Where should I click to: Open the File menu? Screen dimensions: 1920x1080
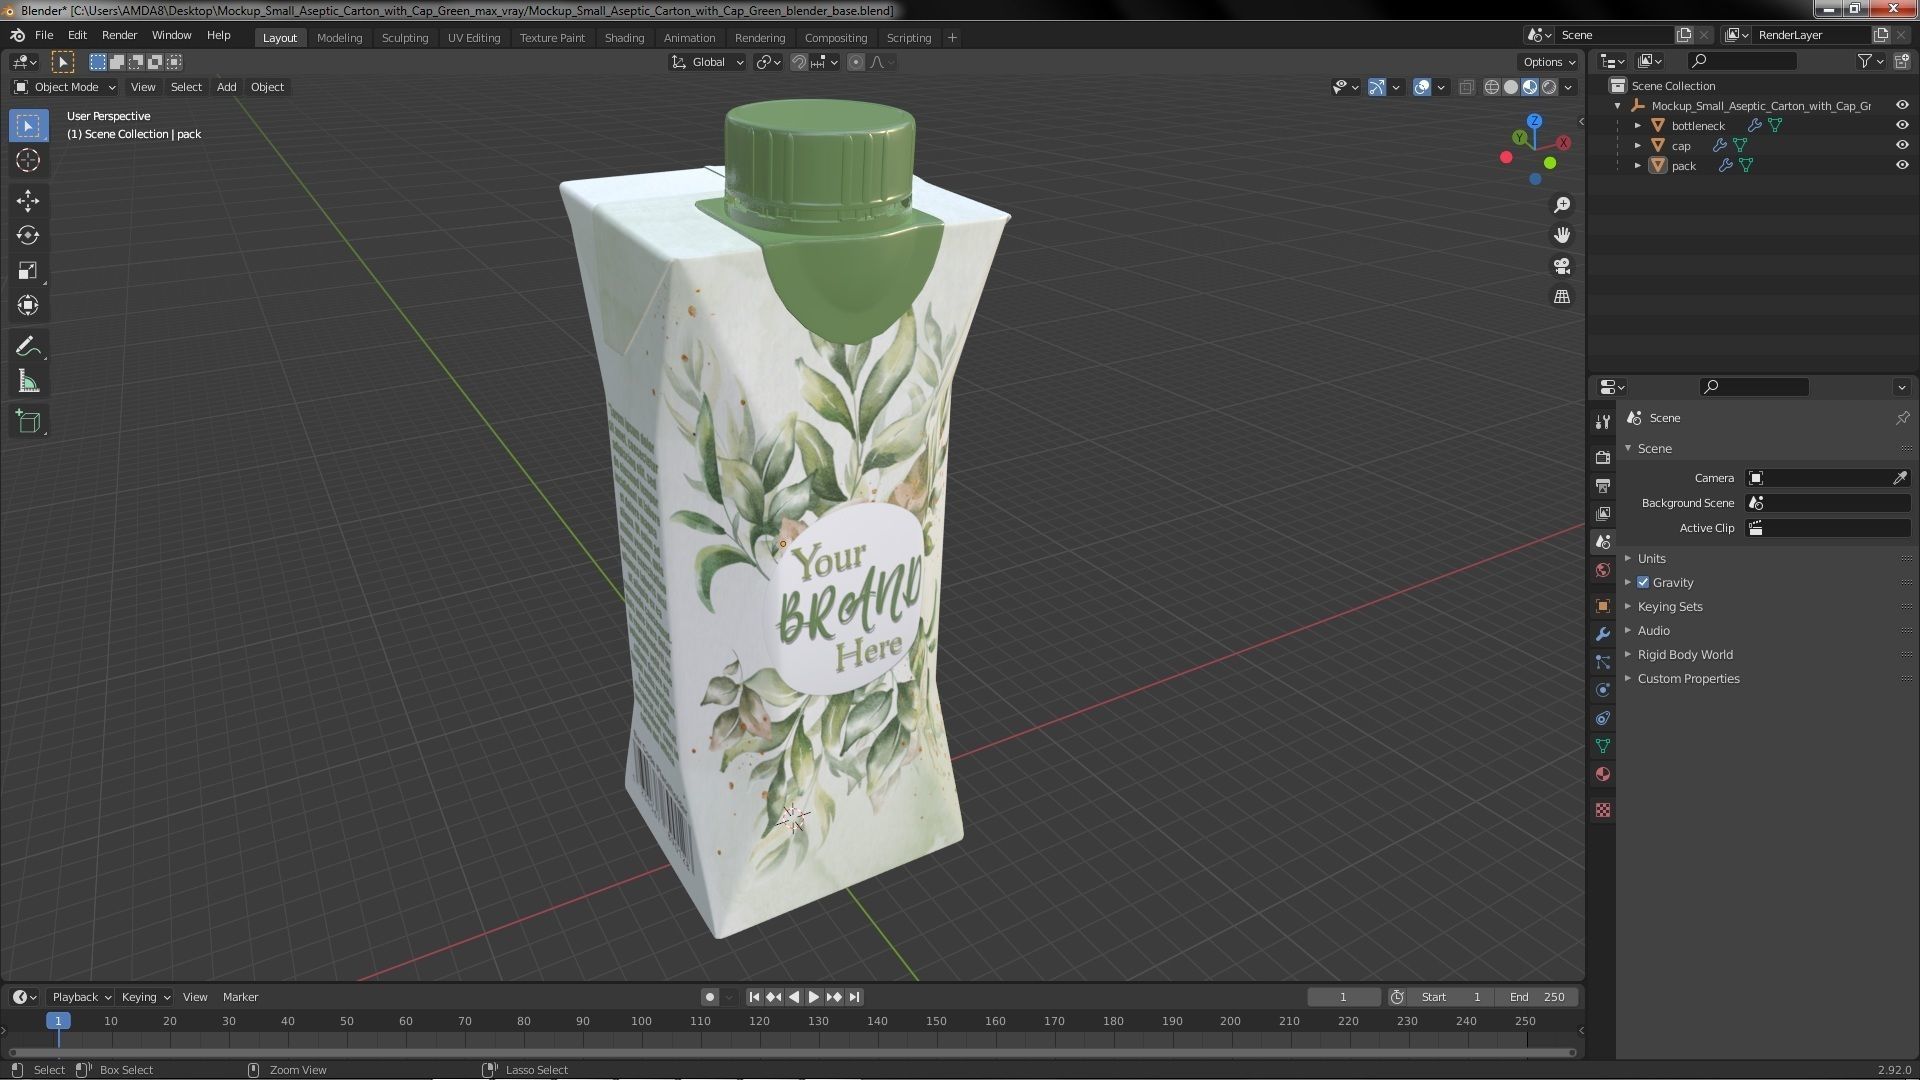[x=44, y=35]
